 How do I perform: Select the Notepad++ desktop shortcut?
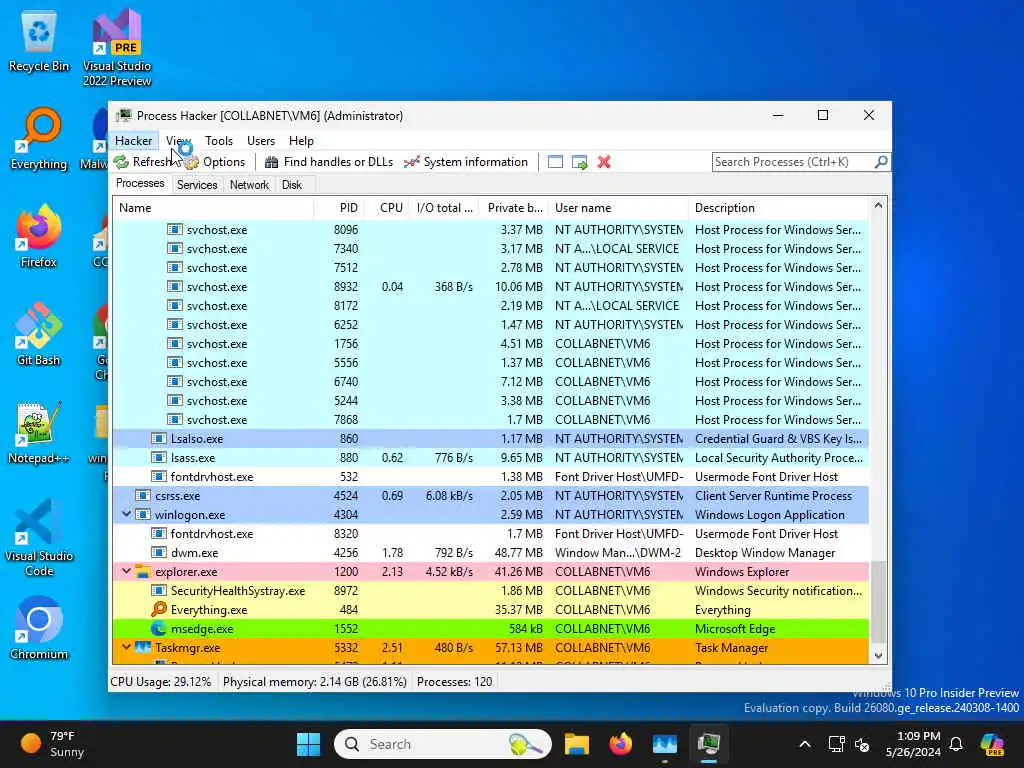tap(39, 432)
